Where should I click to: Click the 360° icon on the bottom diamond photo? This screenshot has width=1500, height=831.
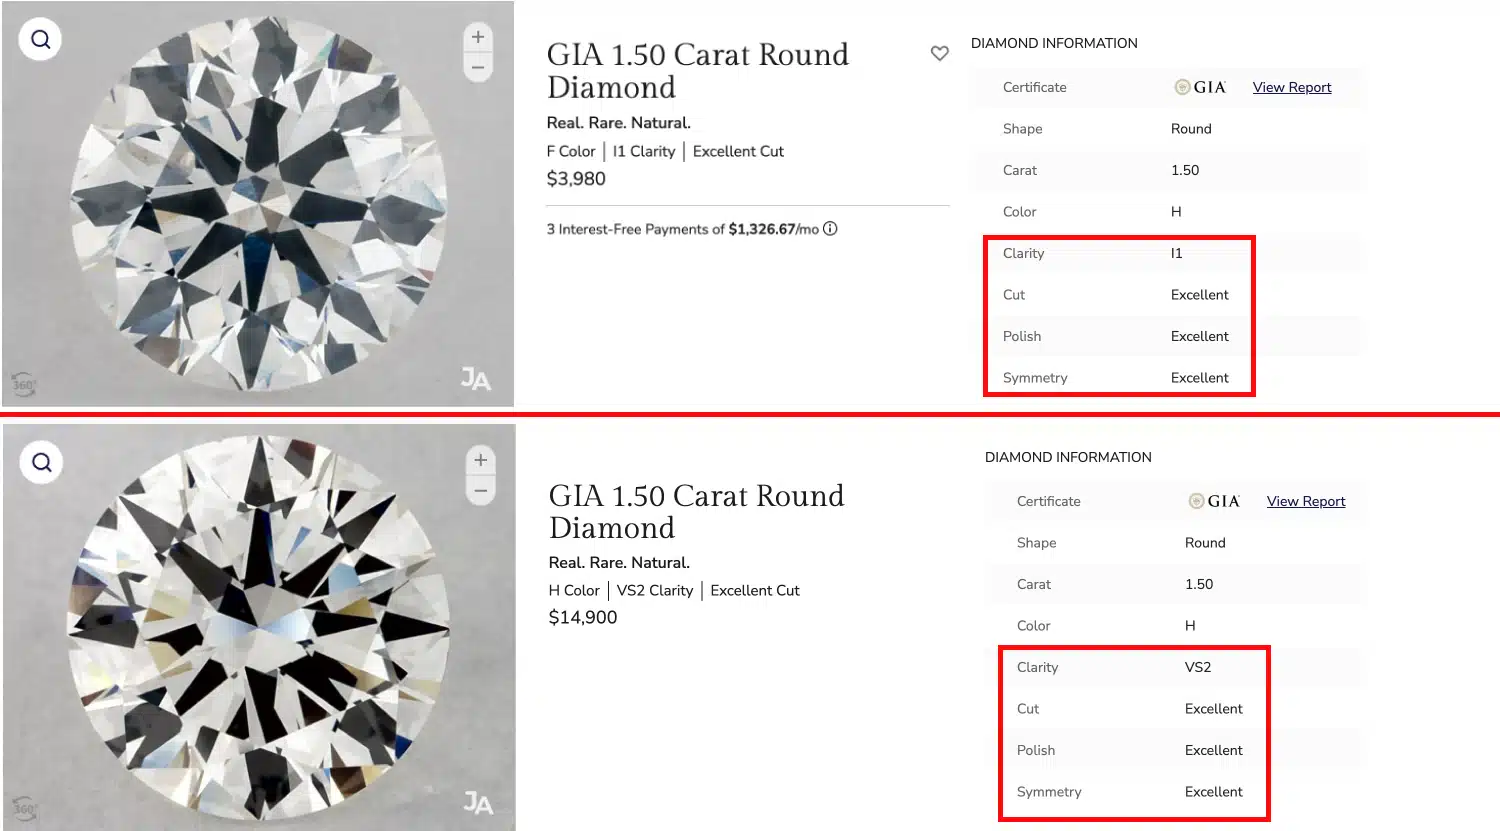[x=24, y=807]
